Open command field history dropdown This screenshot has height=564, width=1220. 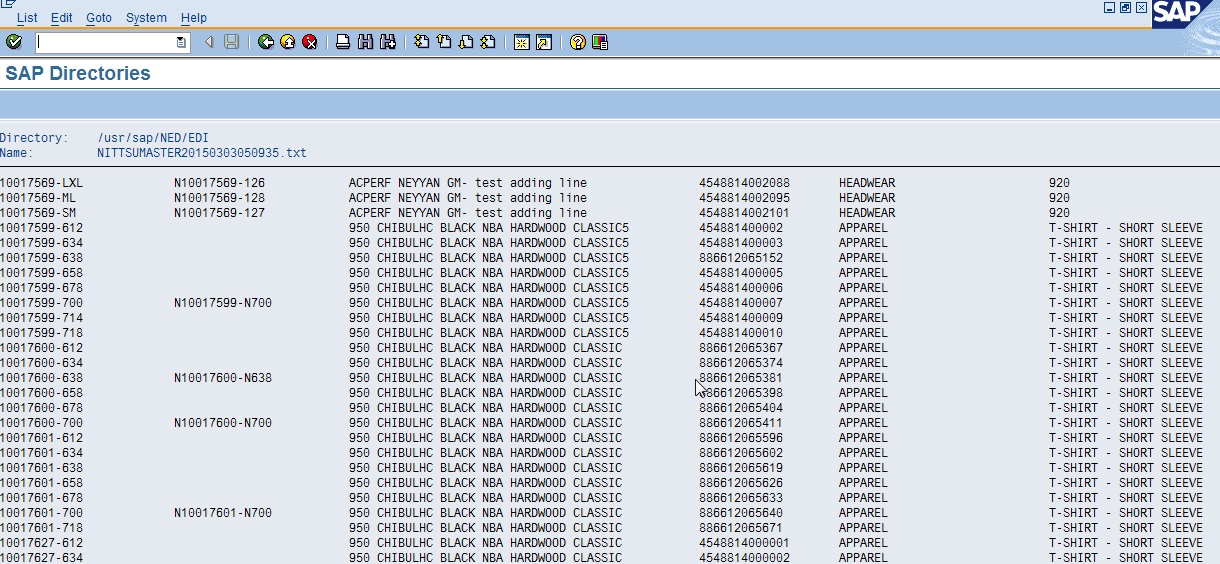[x=181, y=42]
